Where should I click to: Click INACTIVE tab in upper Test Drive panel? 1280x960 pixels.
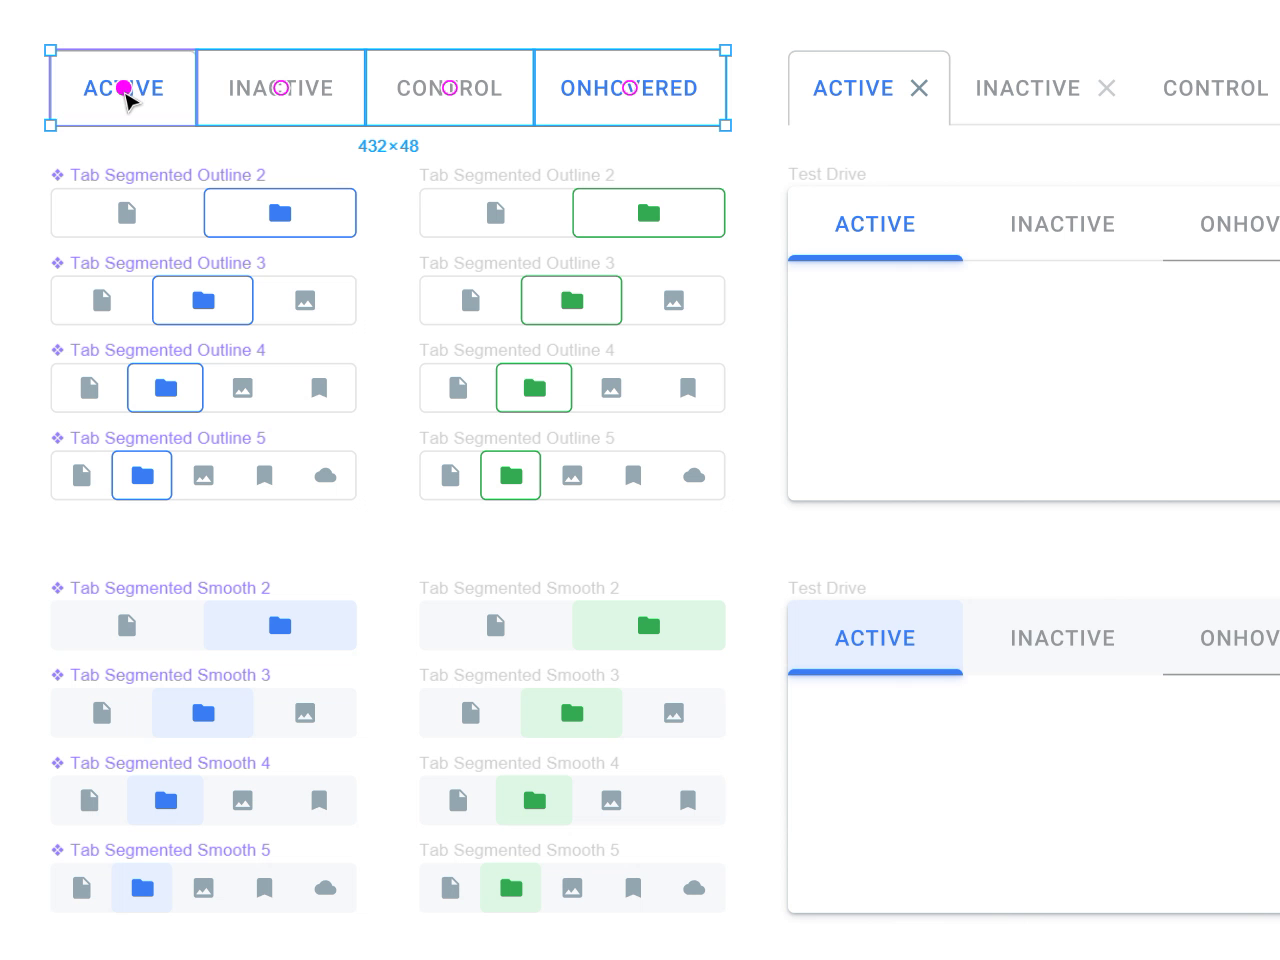pyautogui.click(x=1062, y=224)
